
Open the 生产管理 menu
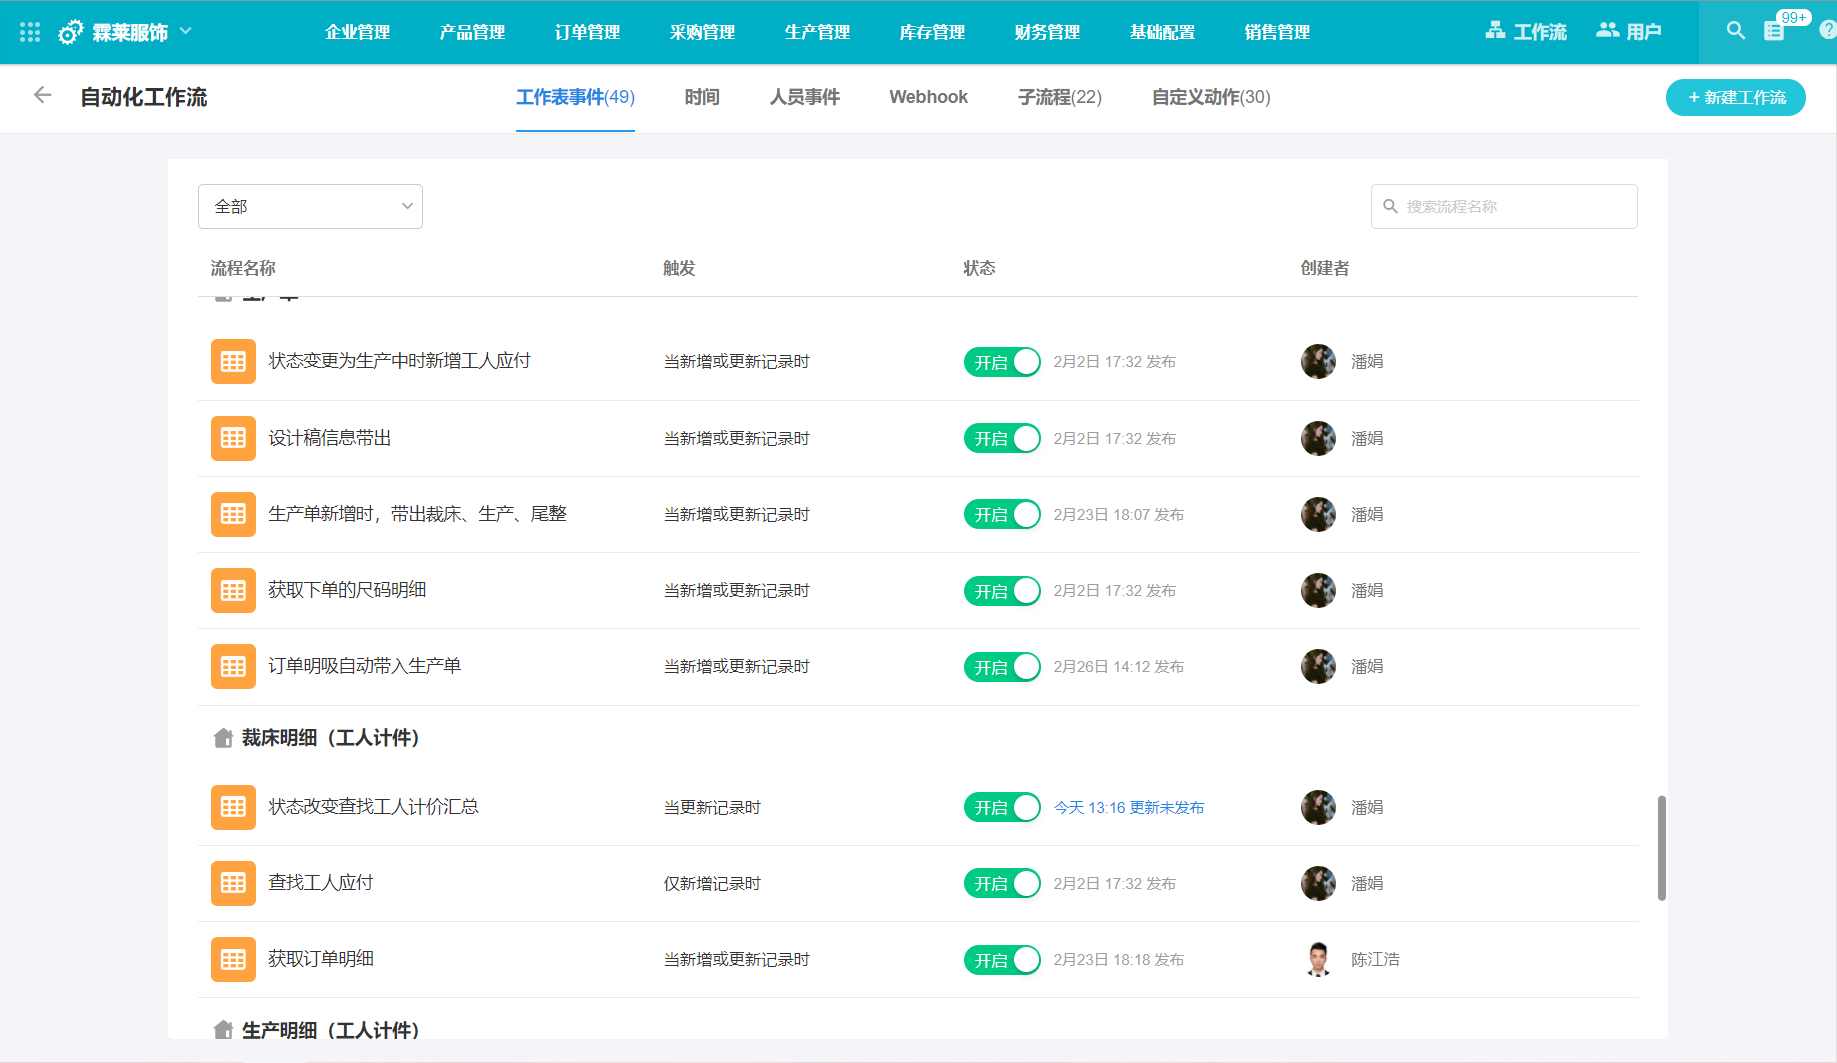pos(817,32)
